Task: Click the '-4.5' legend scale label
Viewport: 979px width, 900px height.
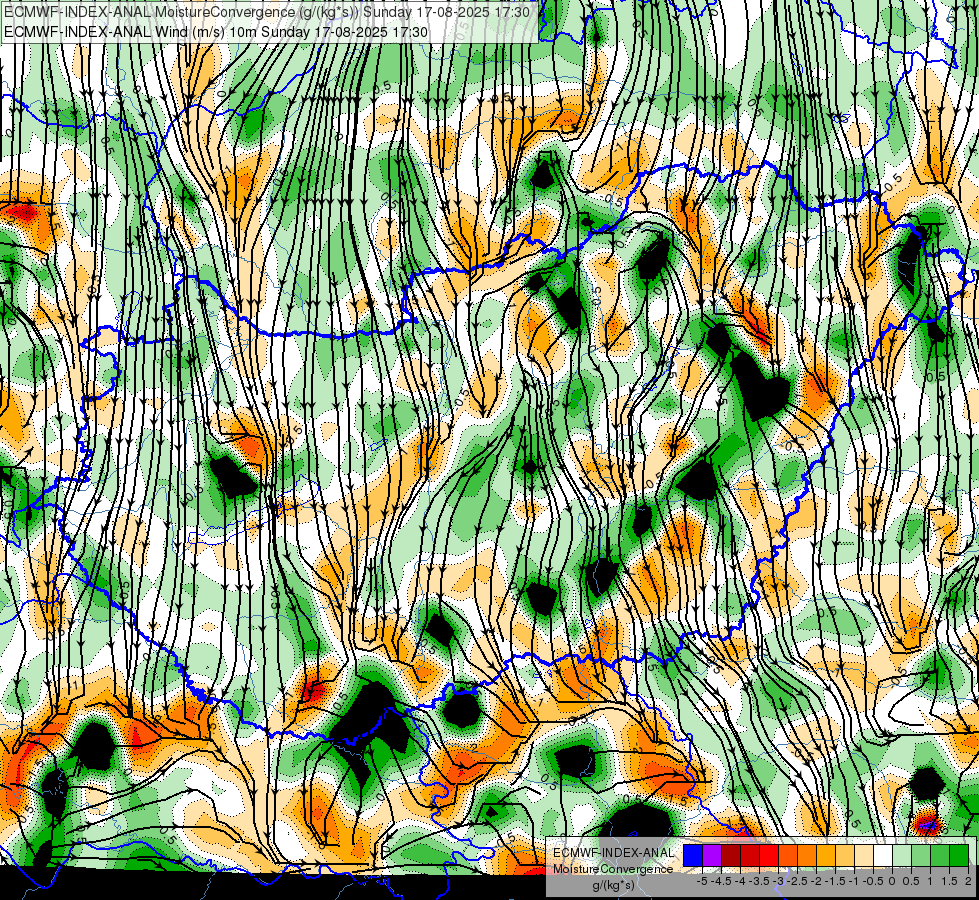Action: 721,881
